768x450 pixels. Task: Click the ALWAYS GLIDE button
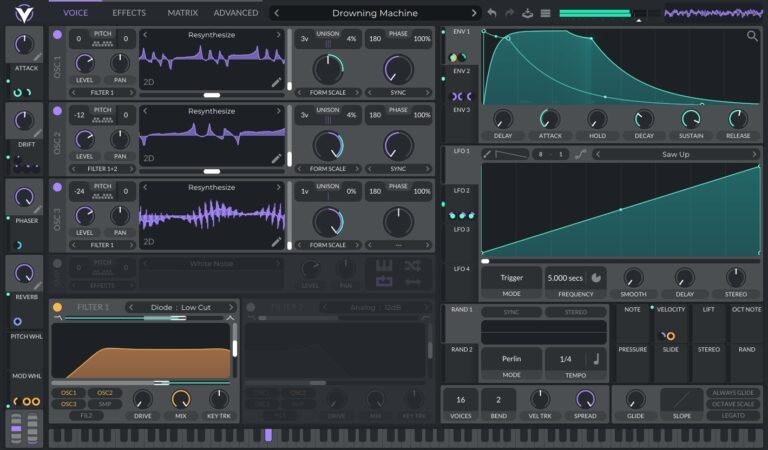click(733, 393)
